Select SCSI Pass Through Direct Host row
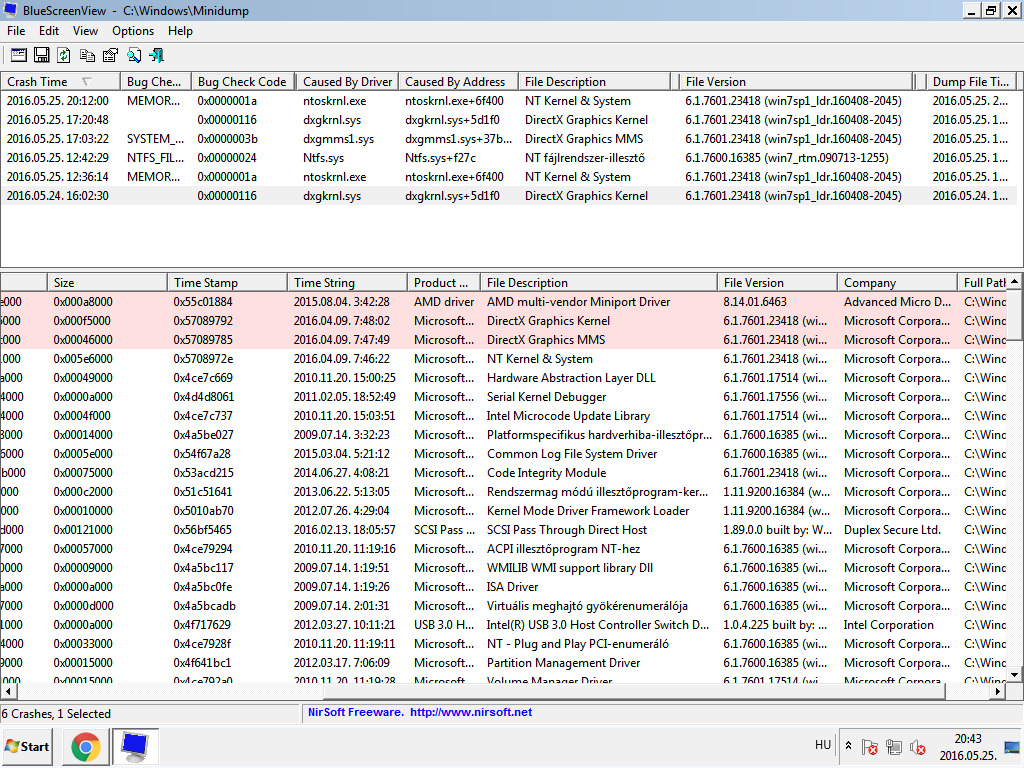The width and height of the screenshot is (1024, 768). tap(504, 530)
